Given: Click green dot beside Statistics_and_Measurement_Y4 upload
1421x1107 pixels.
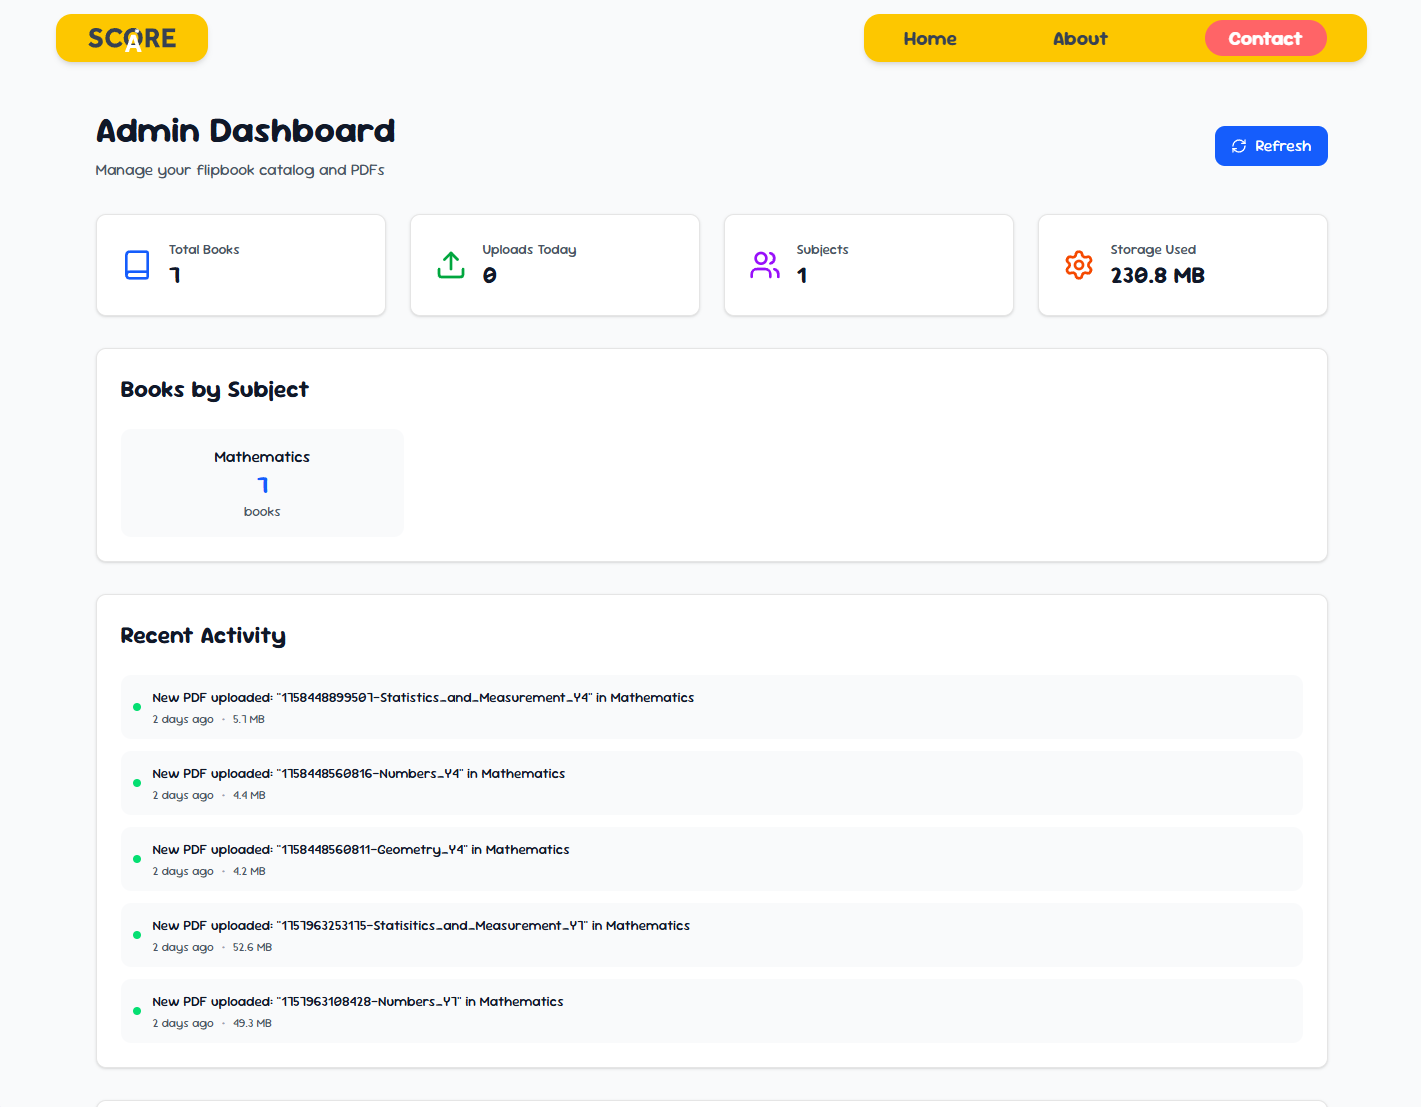Looking at the screenshot, I should 137,707.
